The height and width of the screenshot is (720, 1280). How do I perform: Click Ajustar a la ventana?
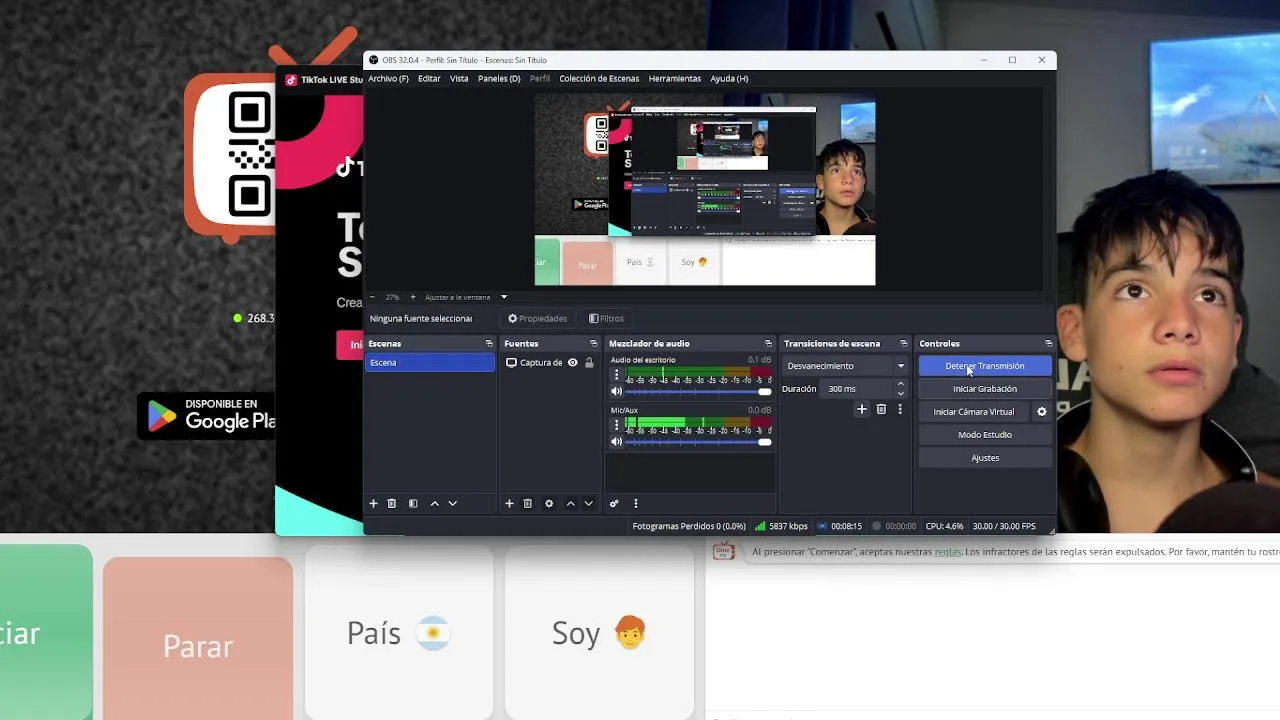point(457,297)
